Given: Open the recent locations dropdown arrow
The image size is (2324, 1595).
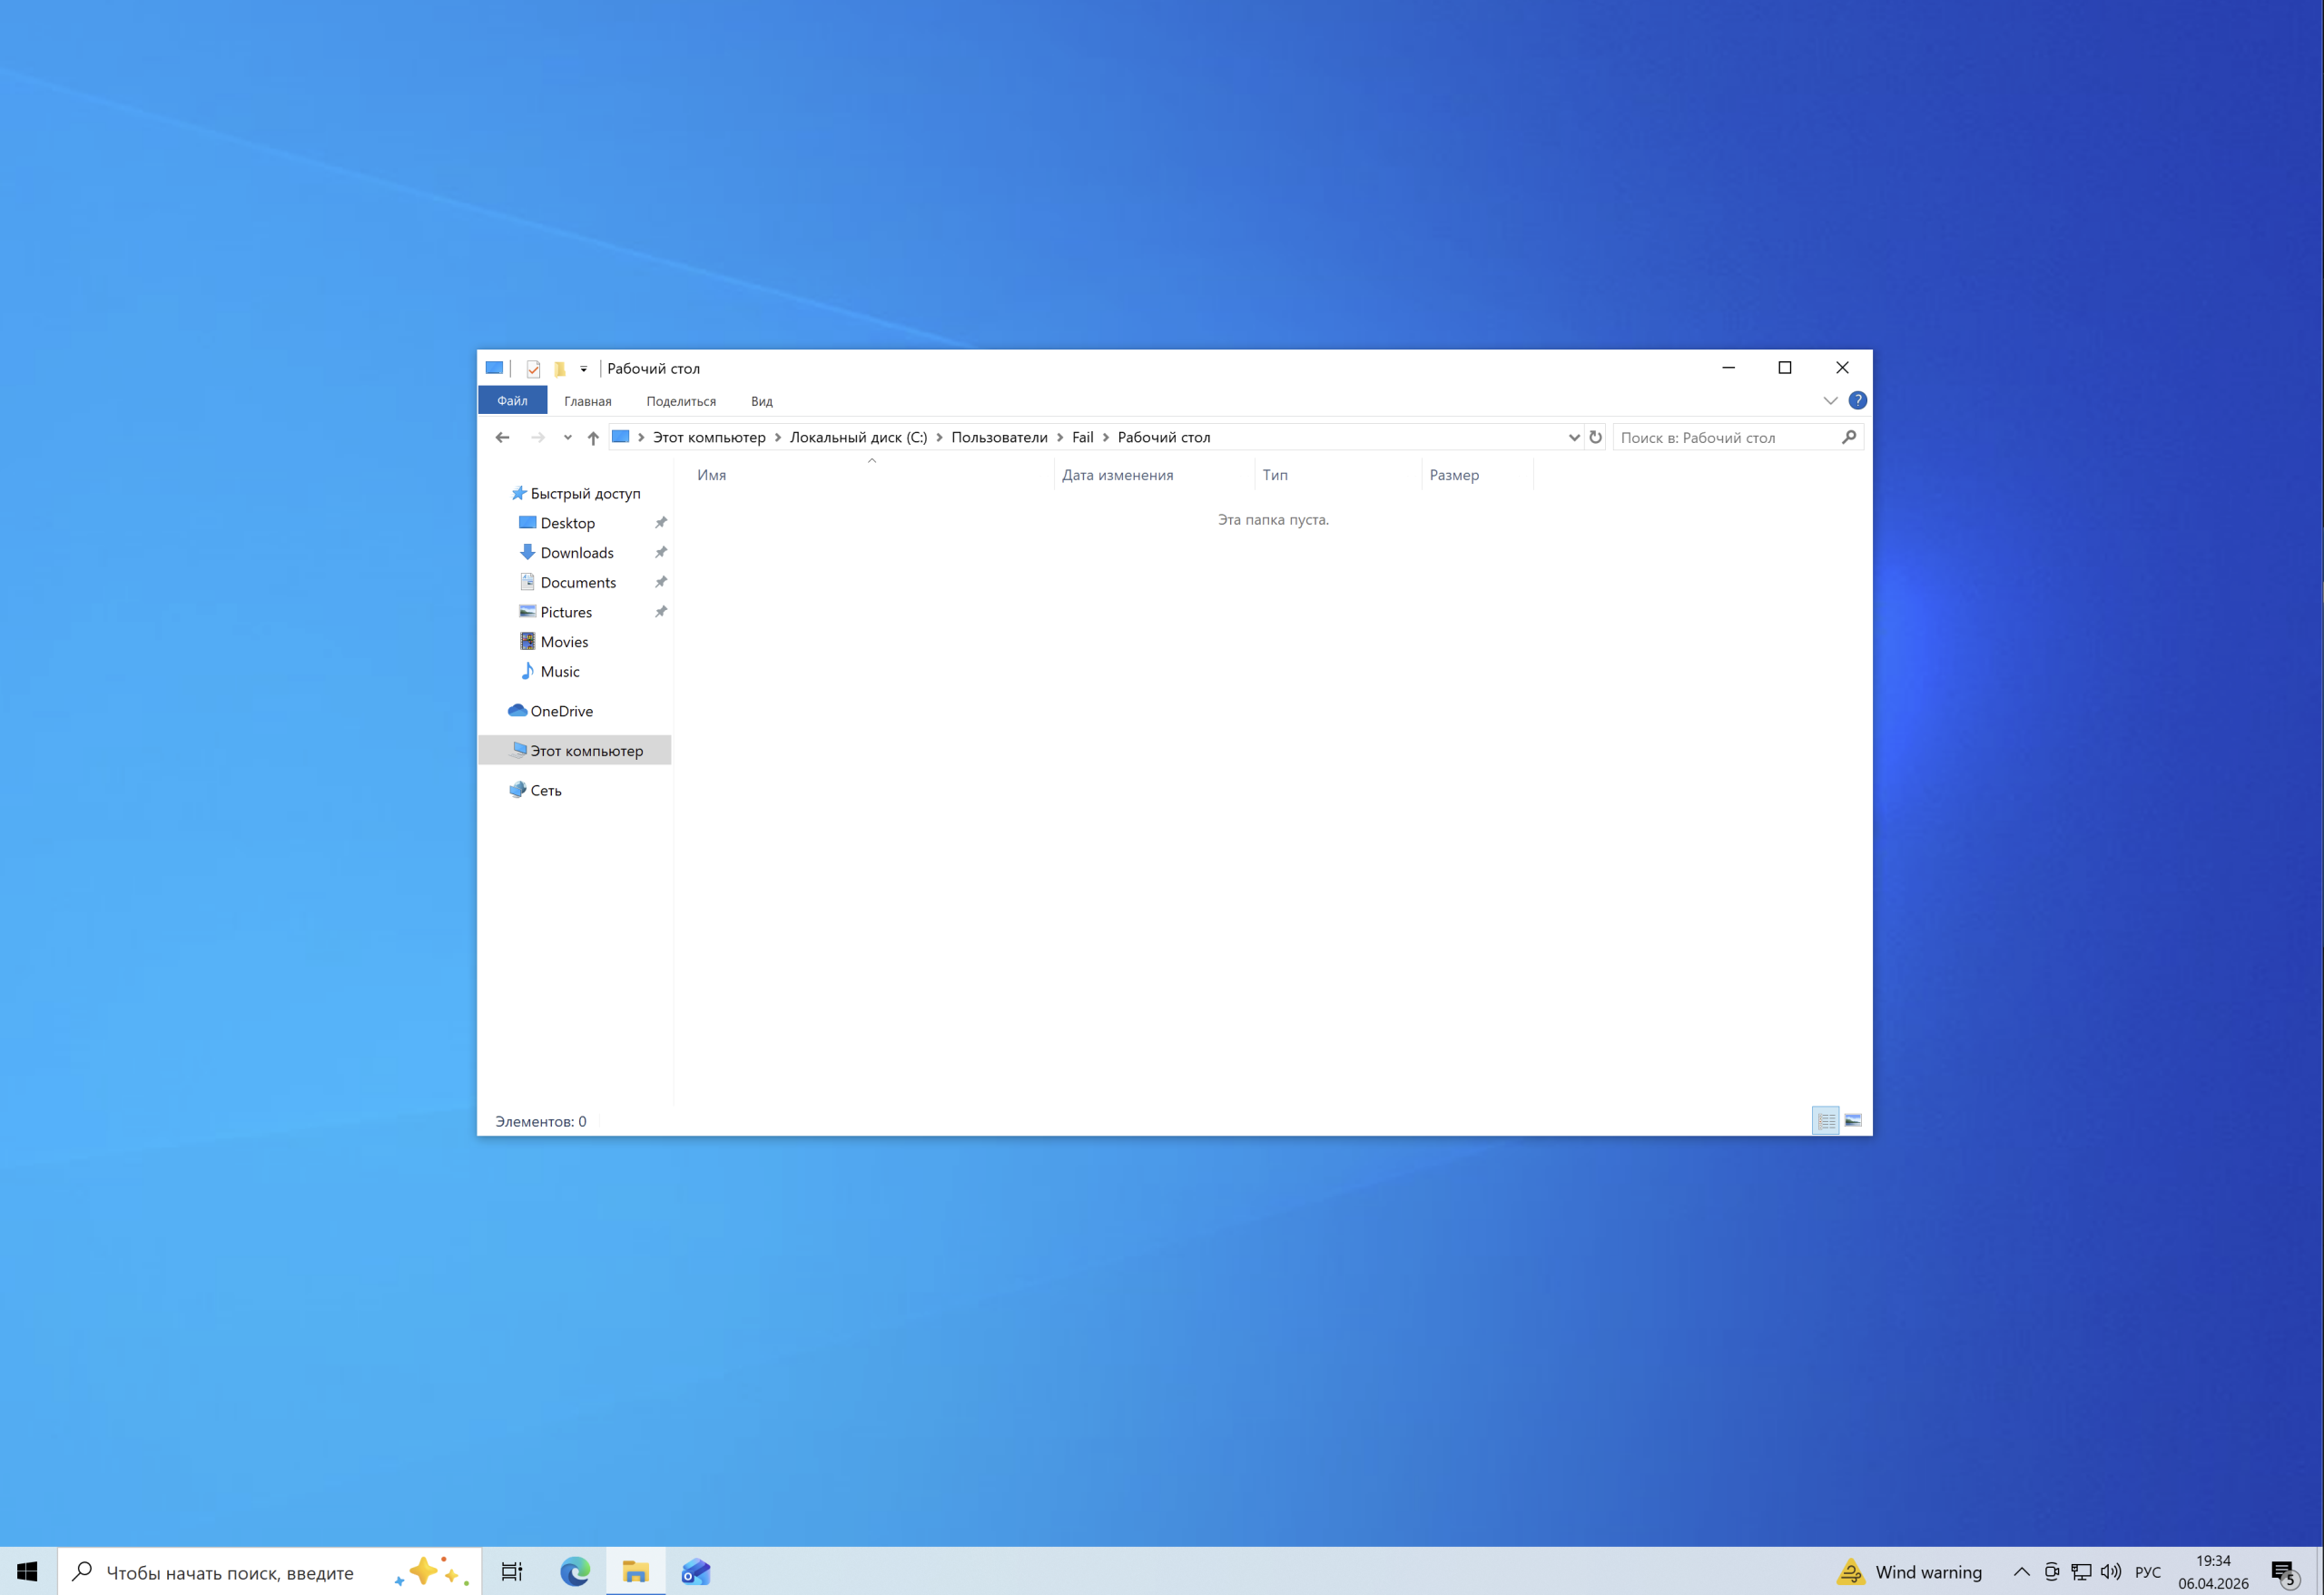Looking at the screenshot, I should (x=567, y=438).
